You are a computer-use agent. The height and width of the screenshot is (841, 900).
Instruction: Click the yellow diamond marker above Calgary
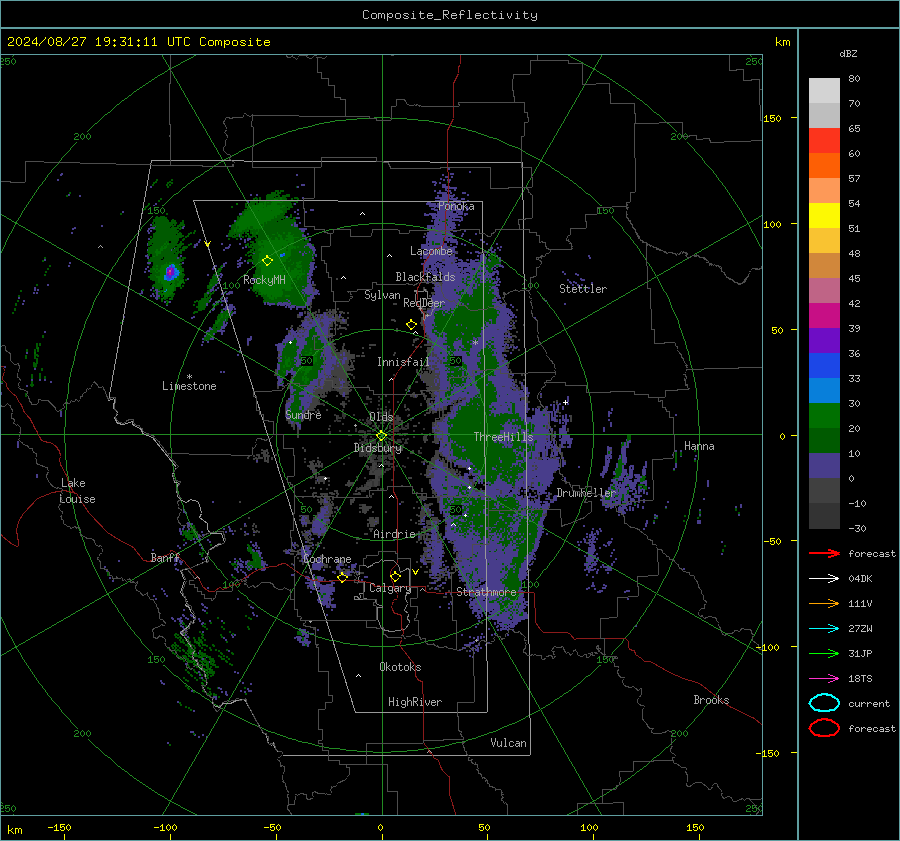[395, 576]
